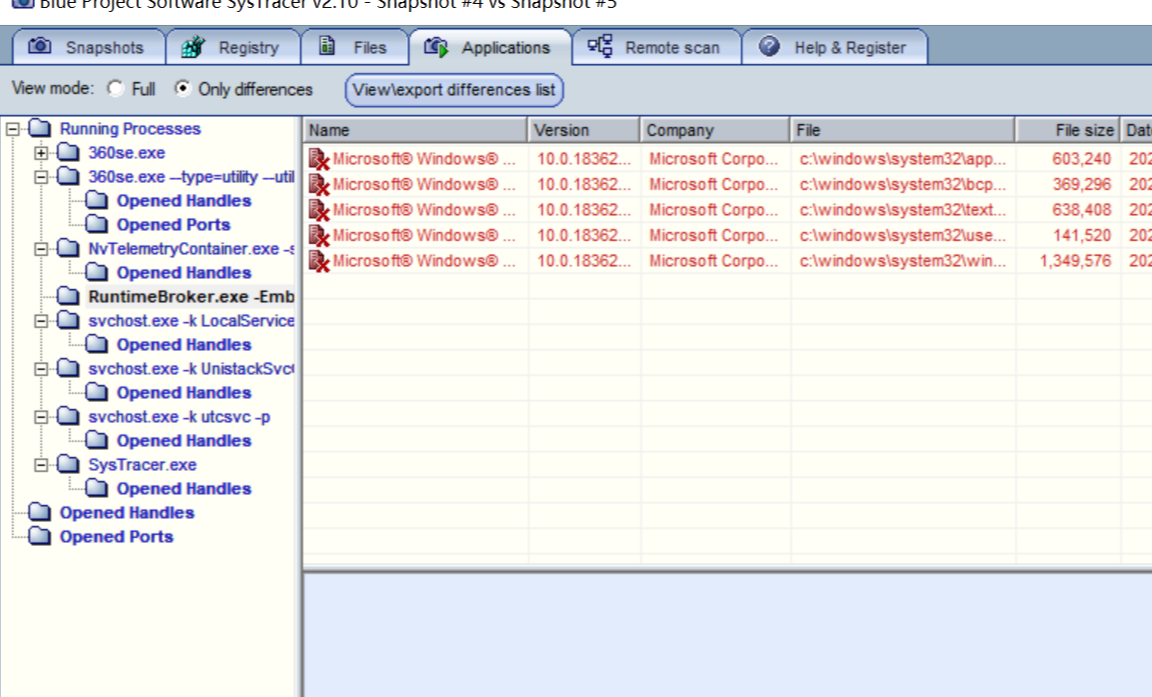
Task: Click the Opened Ports folder icon under 360se.exe utility
Action: coord(97,225)
